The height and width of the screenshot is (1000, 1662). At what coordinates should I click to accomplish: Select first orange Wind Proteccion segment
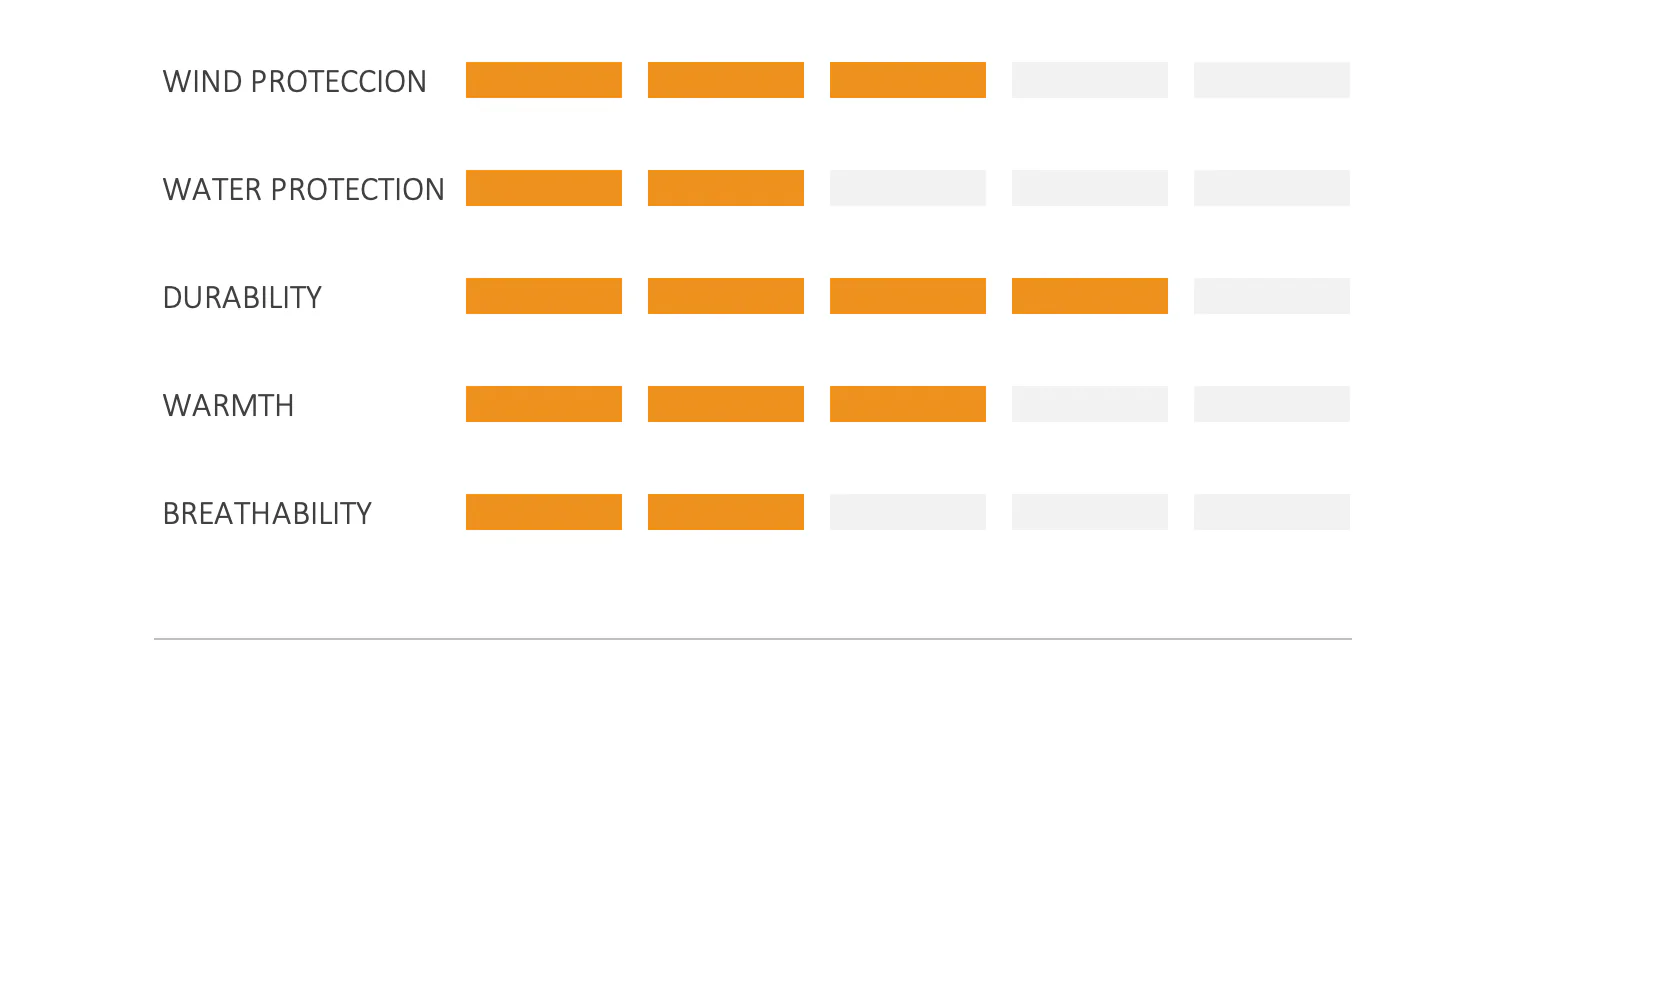544,80
